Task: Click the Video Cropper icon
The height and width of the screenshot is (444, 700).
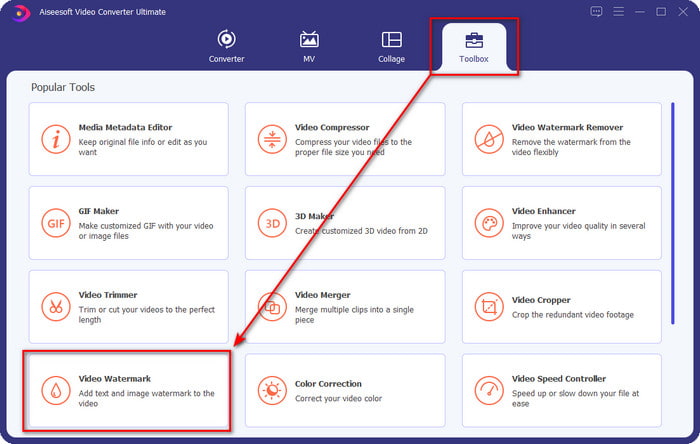Action: tap(489, 307)
